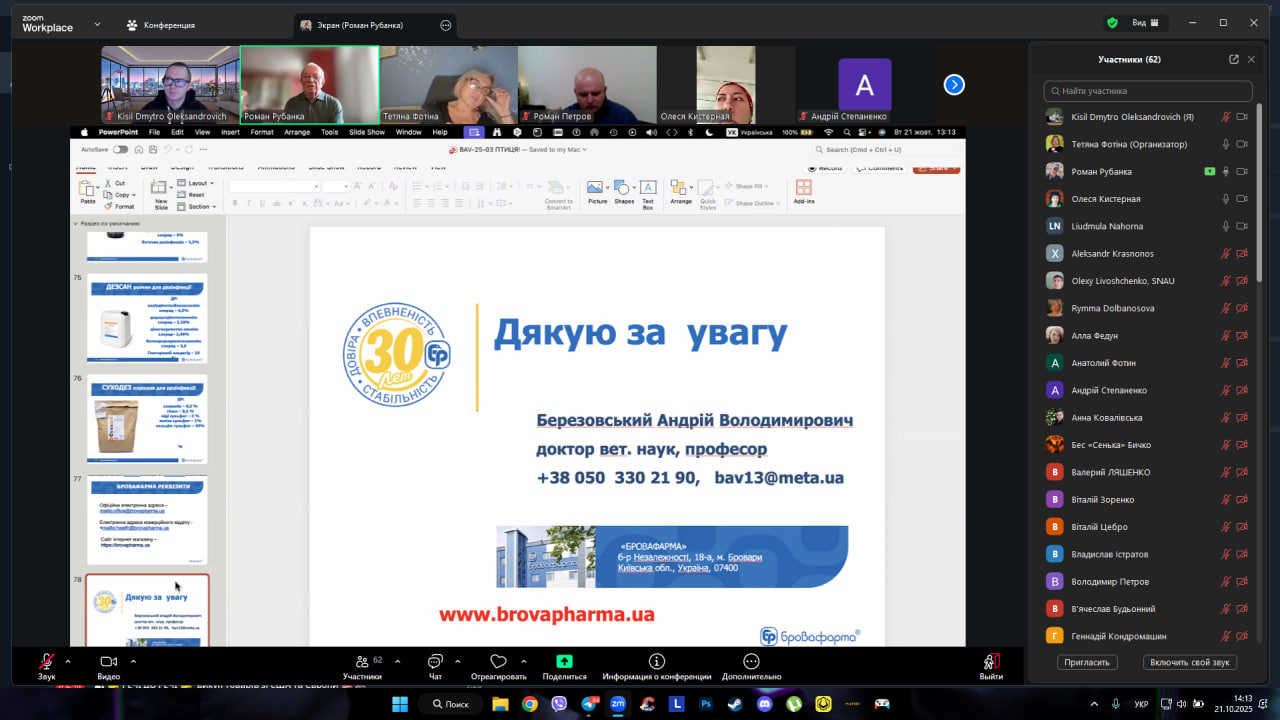
Task: Click Включить свой звук button
Action: 1190,662
